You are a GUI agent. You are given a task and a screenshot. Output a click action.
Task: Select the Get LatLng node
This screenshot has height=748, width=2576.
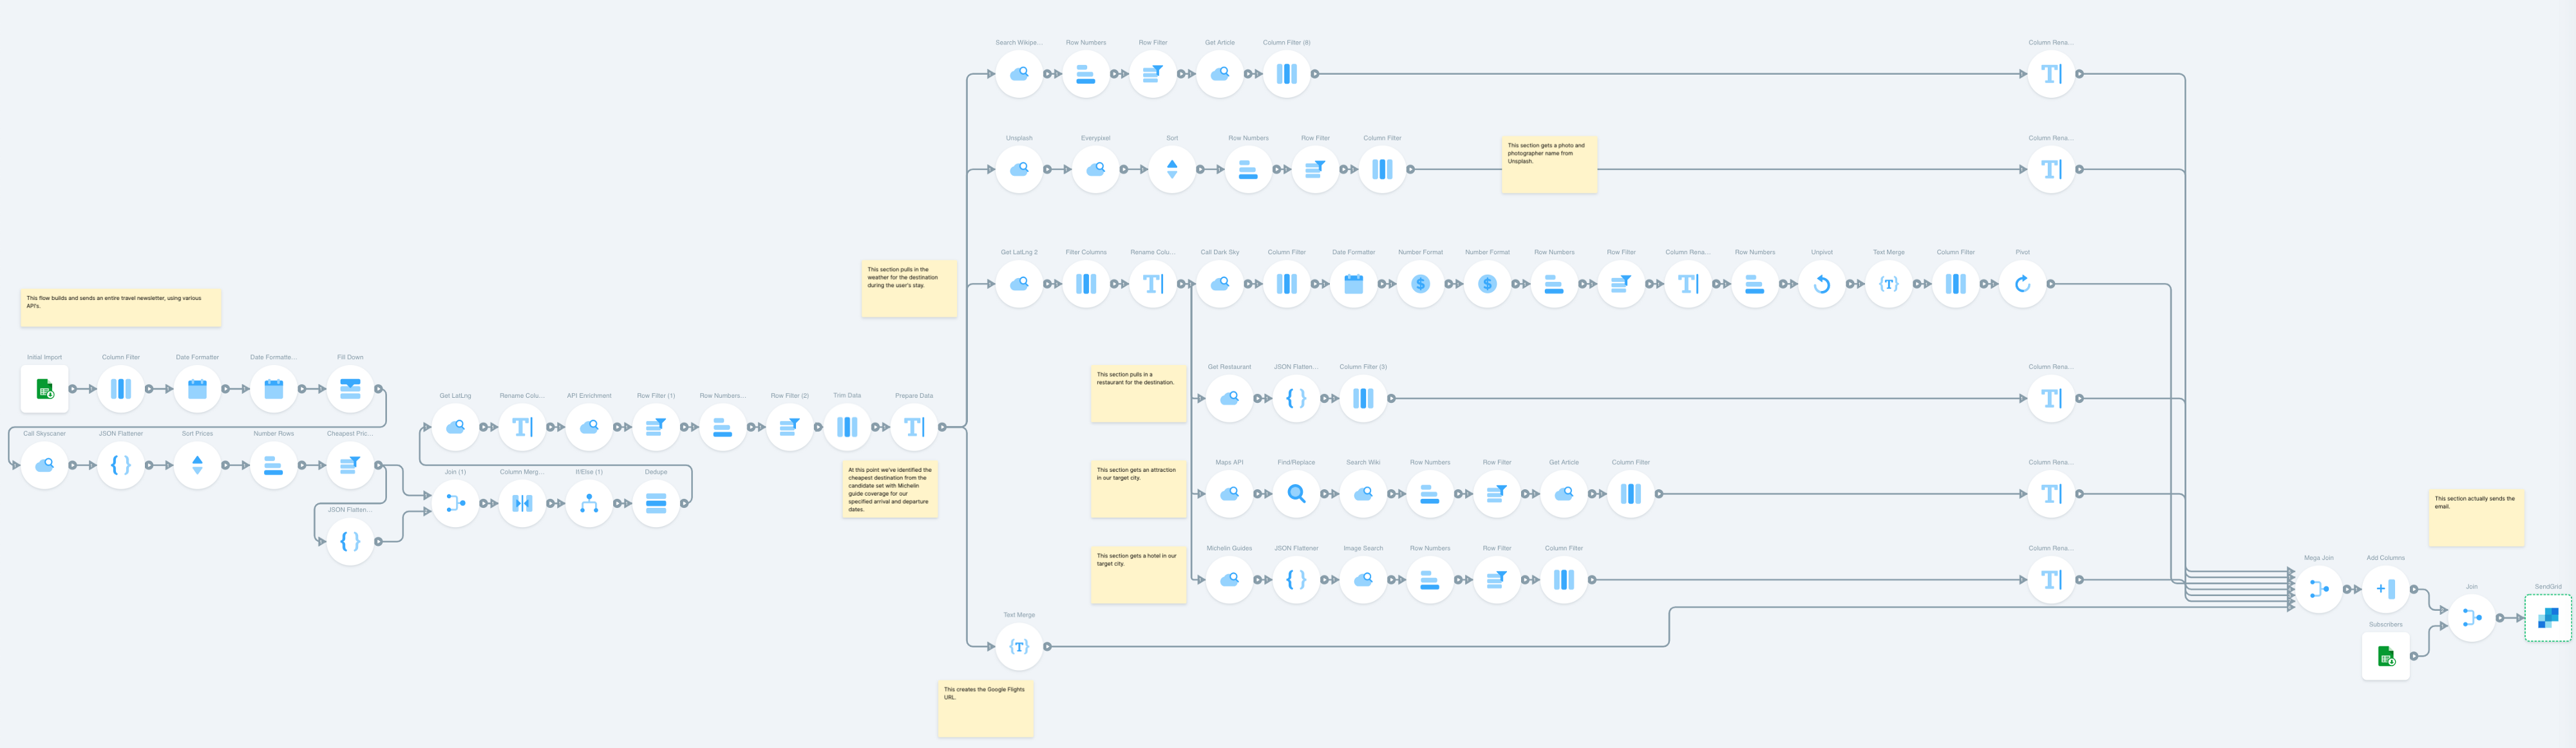pyautogui.click(x=455, y=427)
